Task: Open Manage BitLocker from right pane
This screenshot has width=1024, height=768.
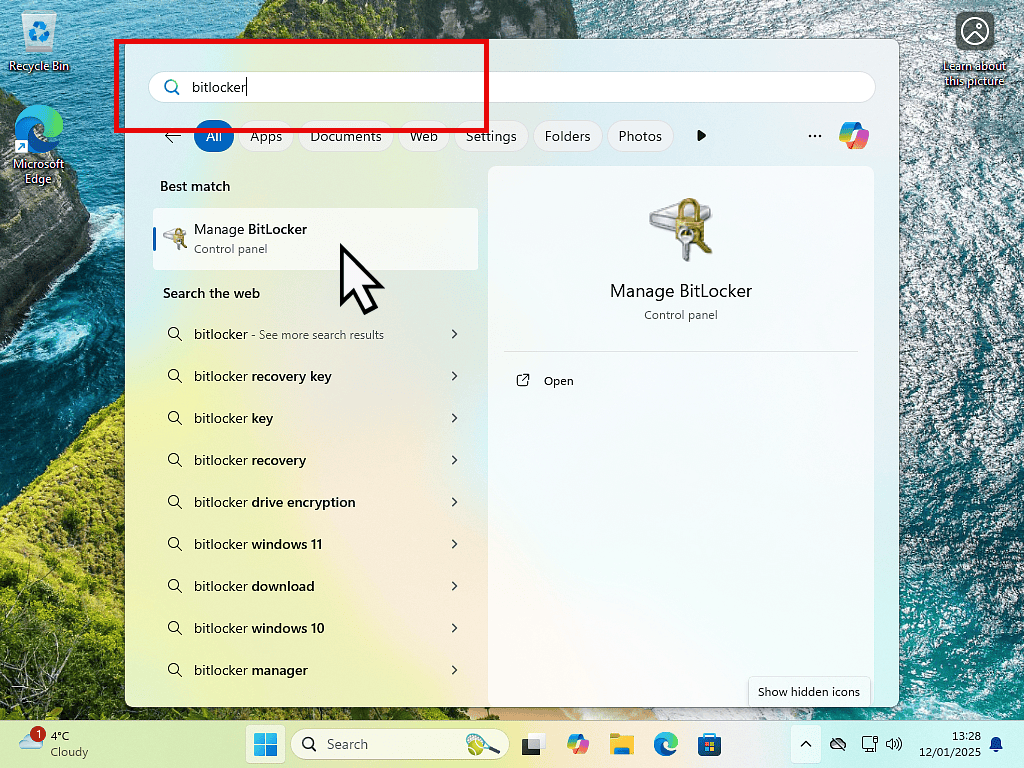Action: (x=558, y=381)
